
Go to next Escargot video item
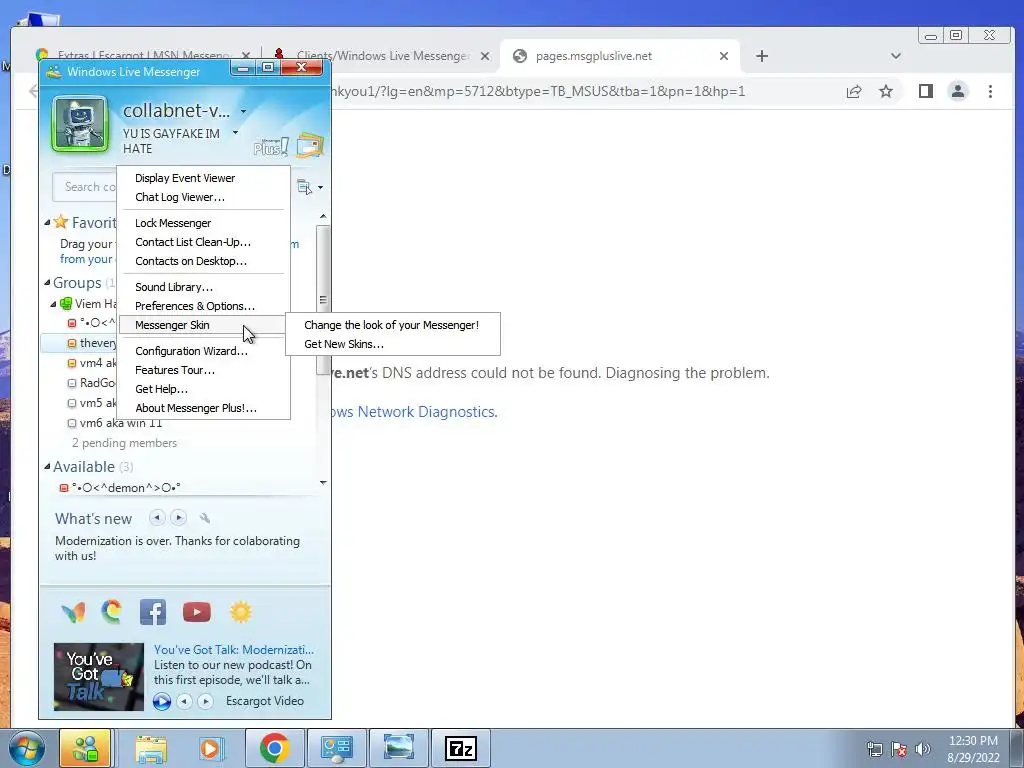(205, 701)
